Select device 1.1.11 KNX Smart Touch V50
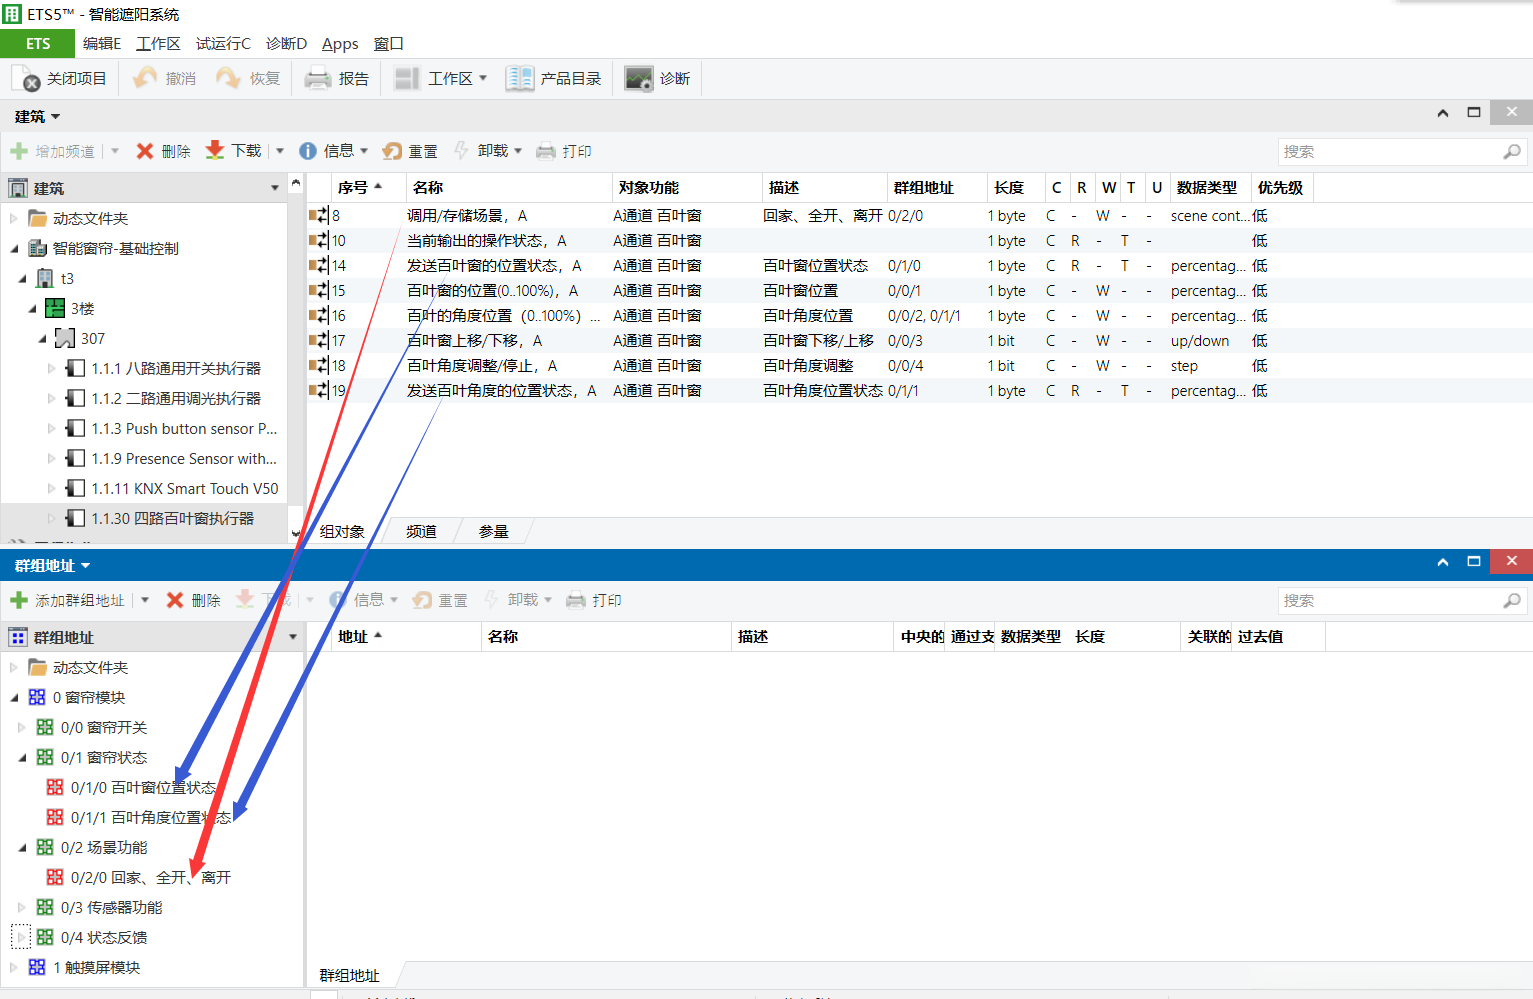 185,488
